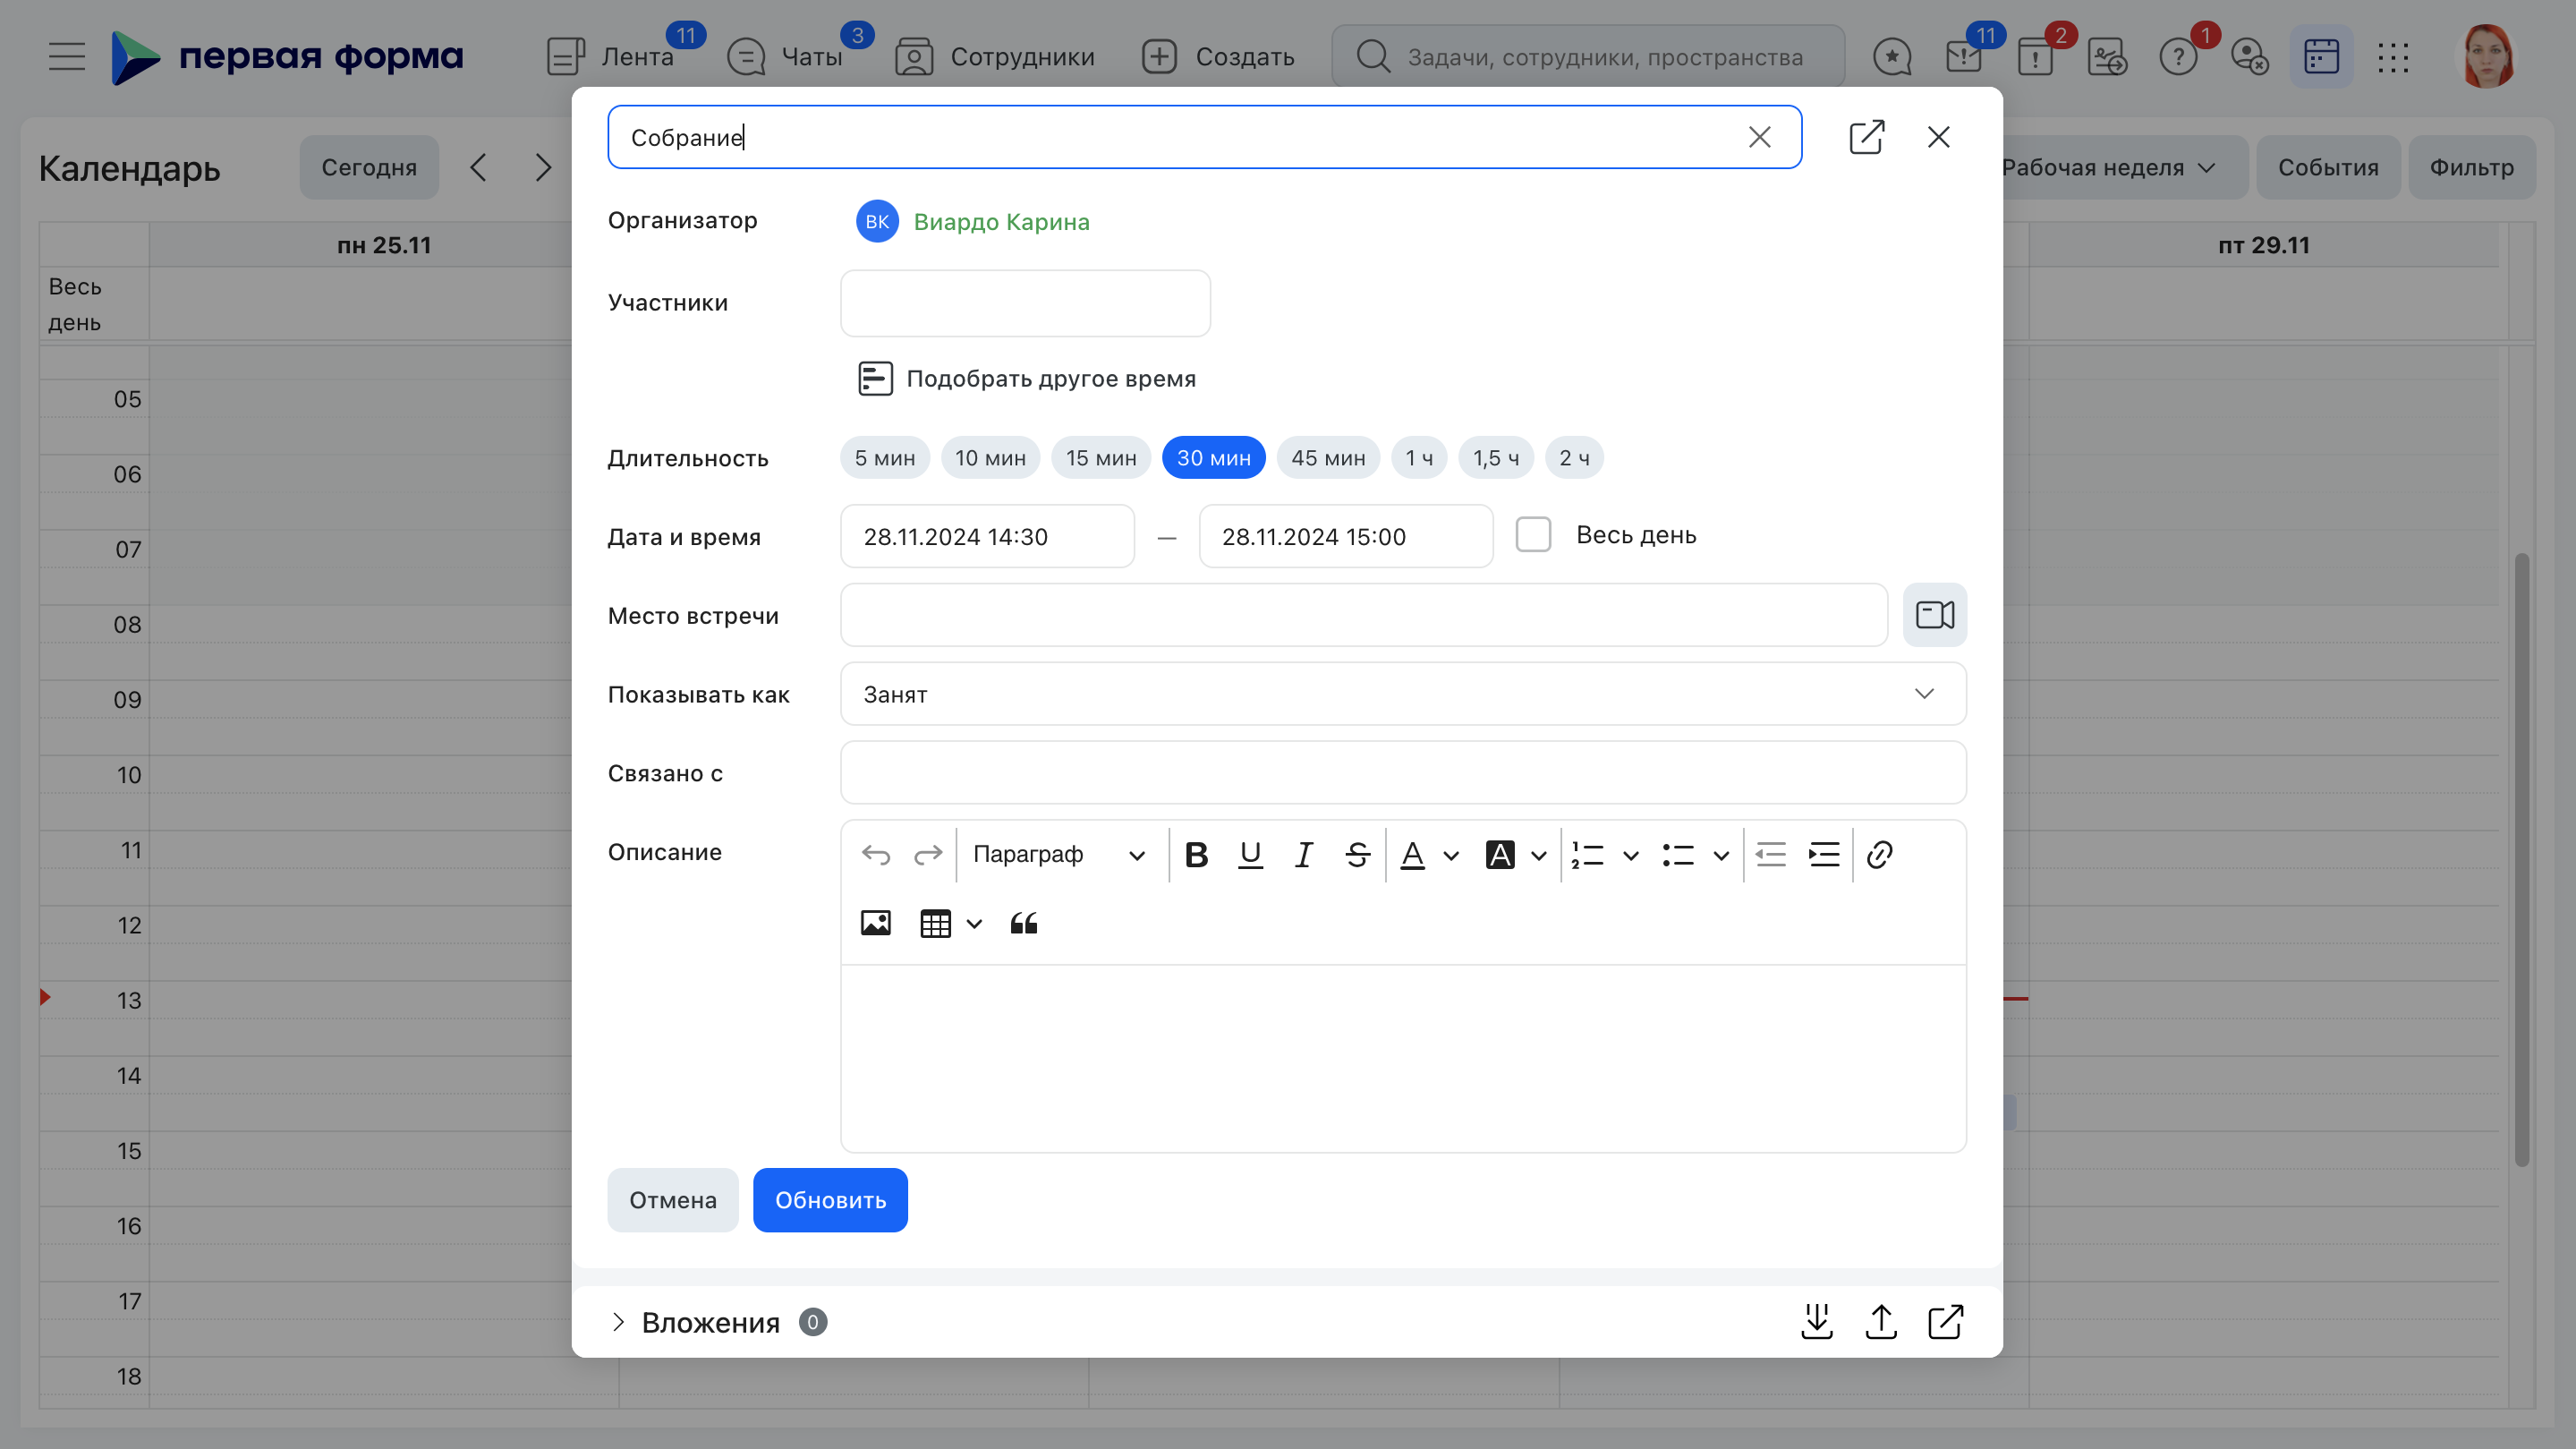Viewport: 2576px width, 1449px height.
Task: Go to previous calendar week
Action: tap(479, 167)
